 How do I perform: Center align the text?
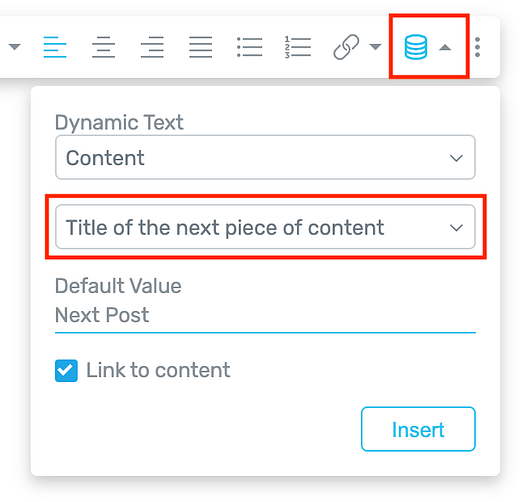(103, 47)
